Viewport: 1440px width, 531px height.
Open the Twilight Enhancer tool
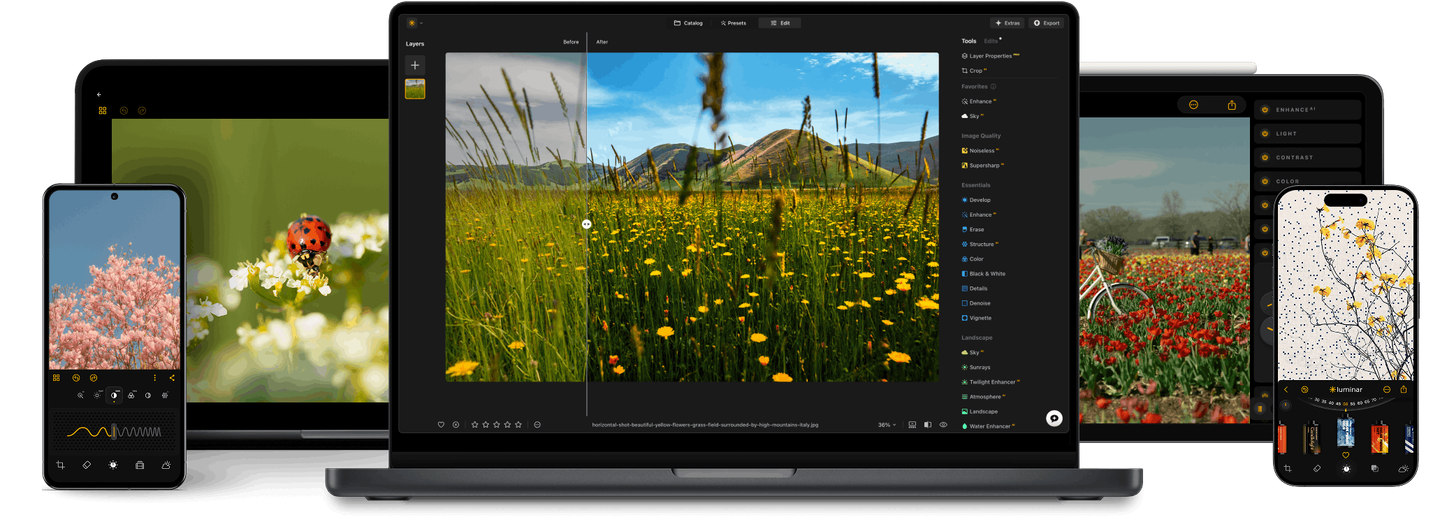tap(992, 382)
